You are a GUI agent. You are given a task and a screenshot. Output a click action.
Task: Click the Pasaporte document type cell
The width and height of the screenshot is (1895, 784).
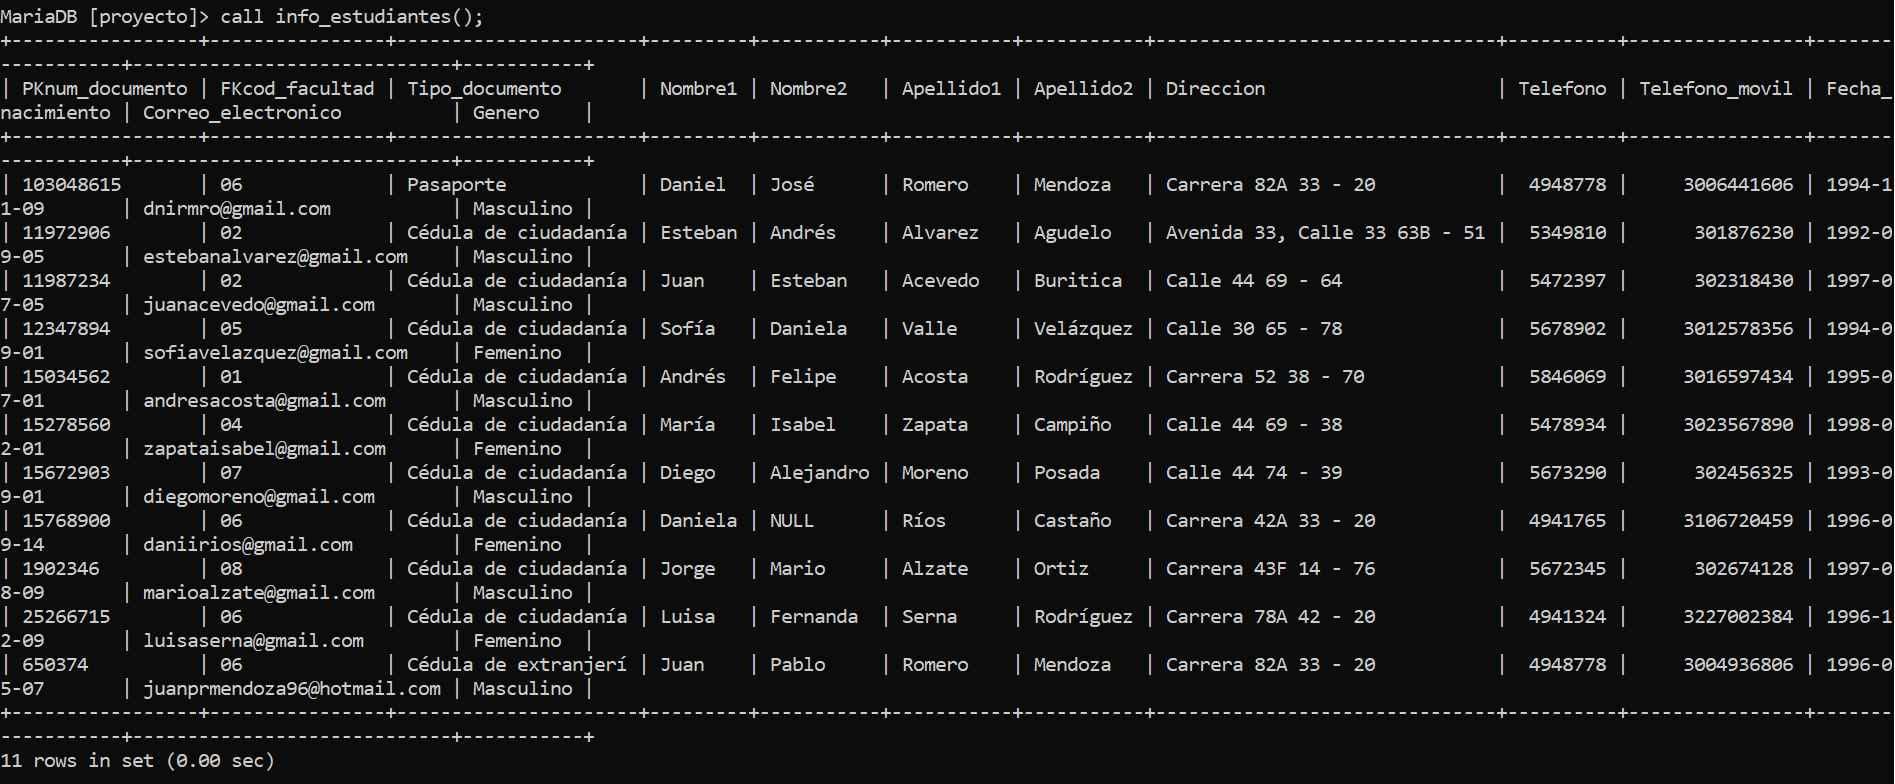point(456,185)
